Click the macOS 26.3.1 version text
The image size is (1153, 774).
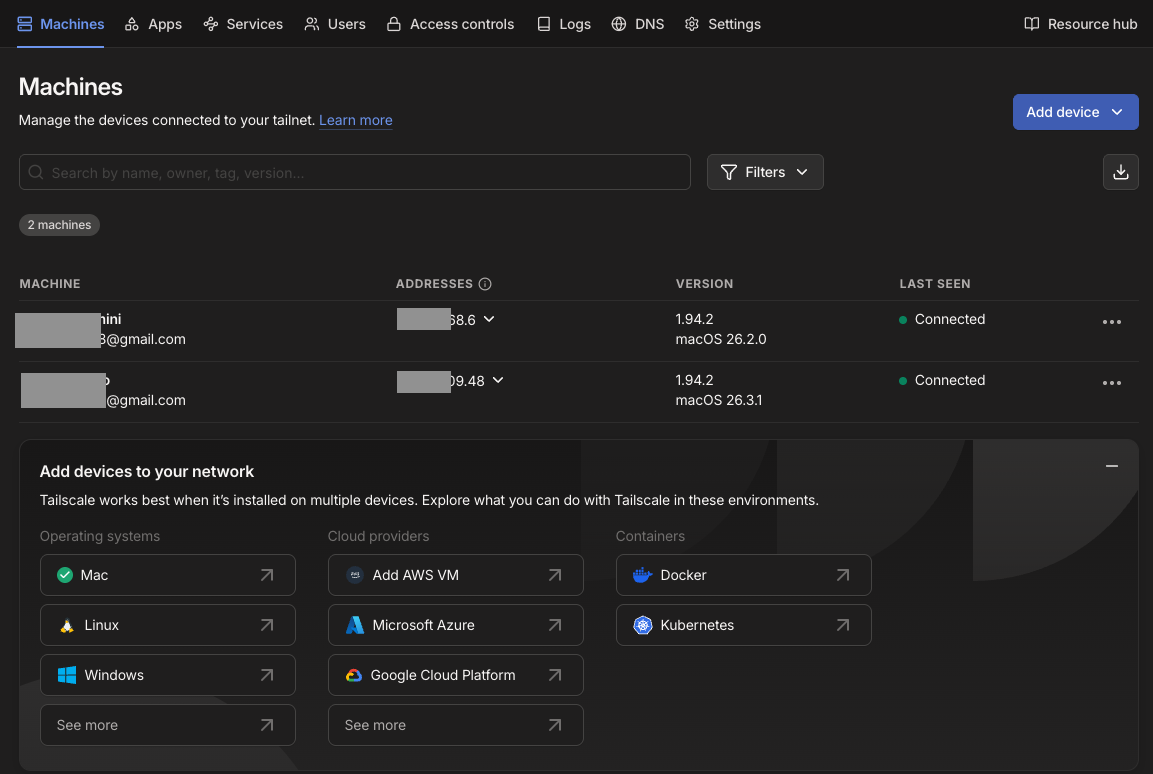[x=718, y=400]
